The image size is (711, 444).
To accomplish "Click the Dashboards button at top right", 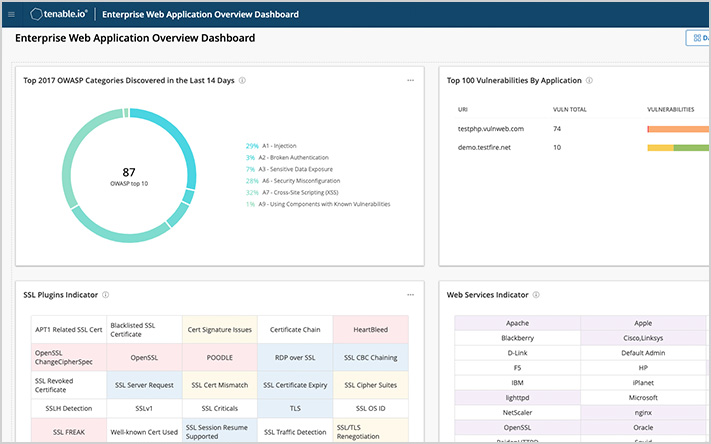I will coord(698,38).
